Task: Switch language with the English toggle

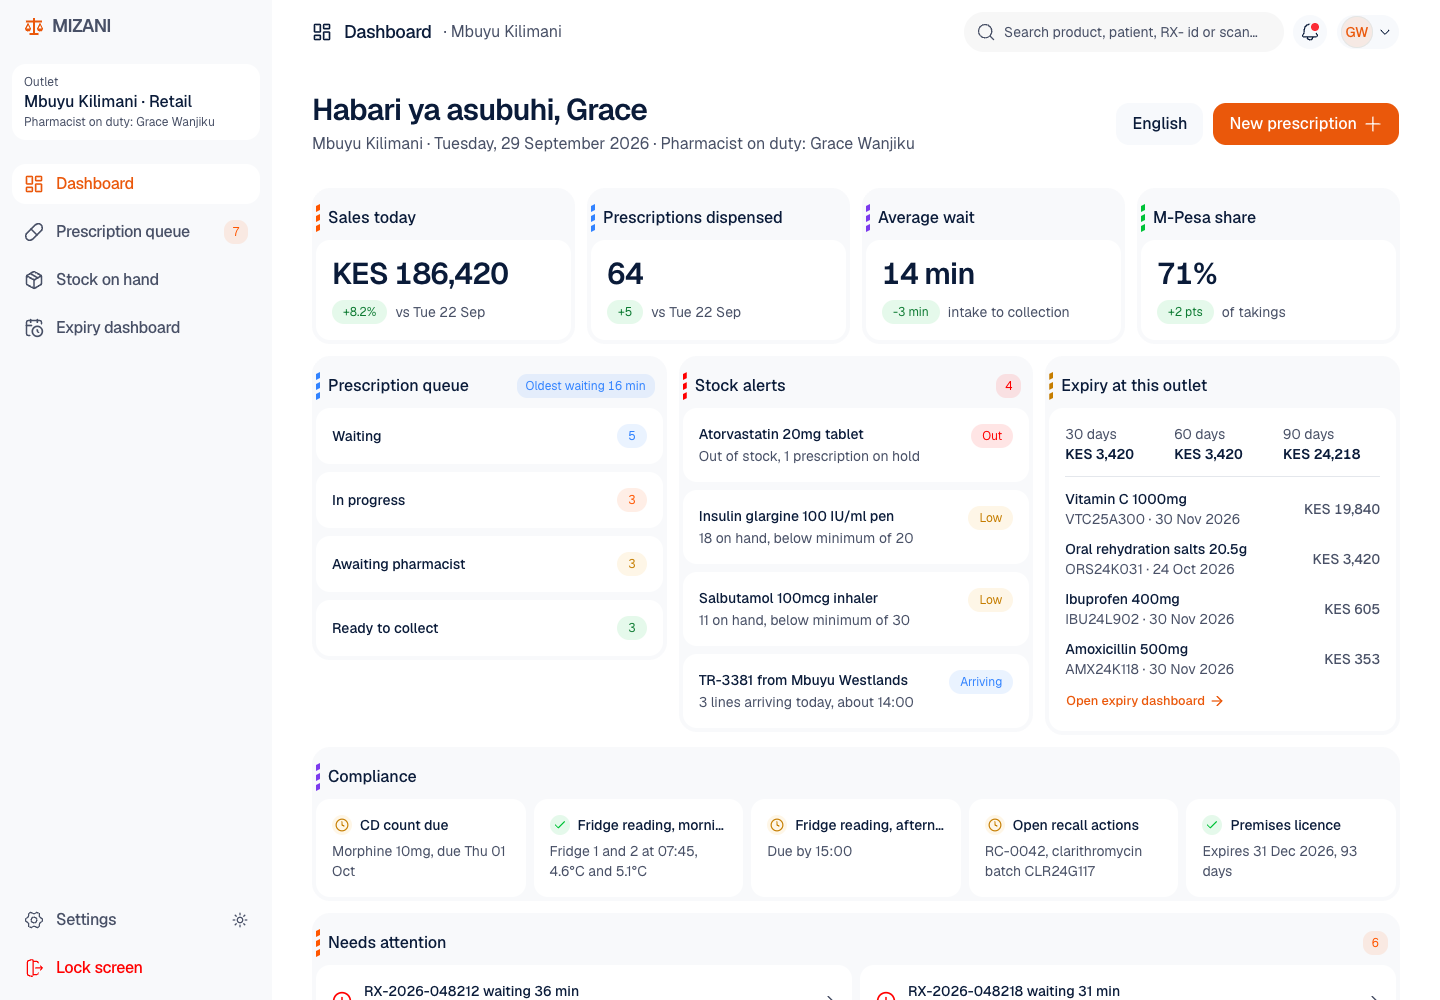Action: 1160,124
